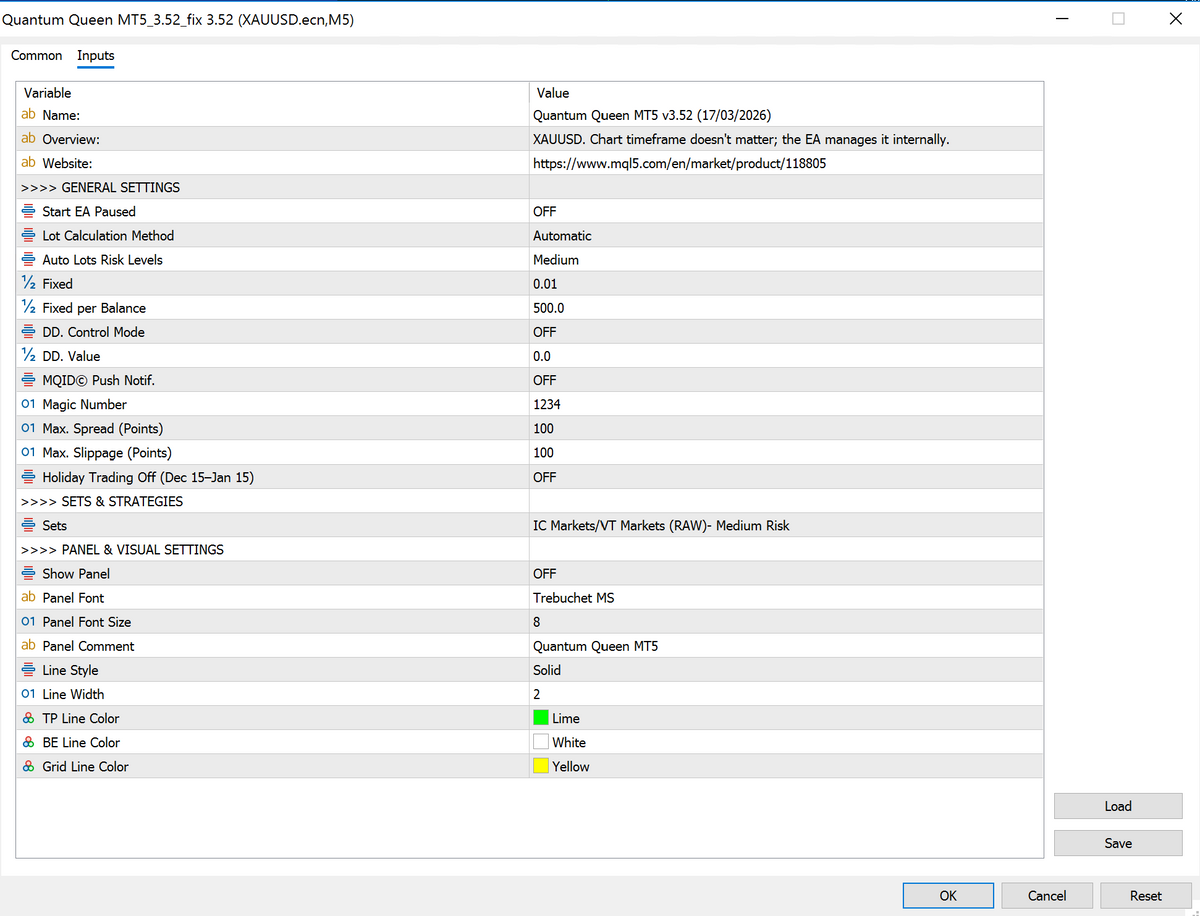Click the double-type icon beside DD. Value
Viewport: 1200px width, 916px height.
coord(28,356)
